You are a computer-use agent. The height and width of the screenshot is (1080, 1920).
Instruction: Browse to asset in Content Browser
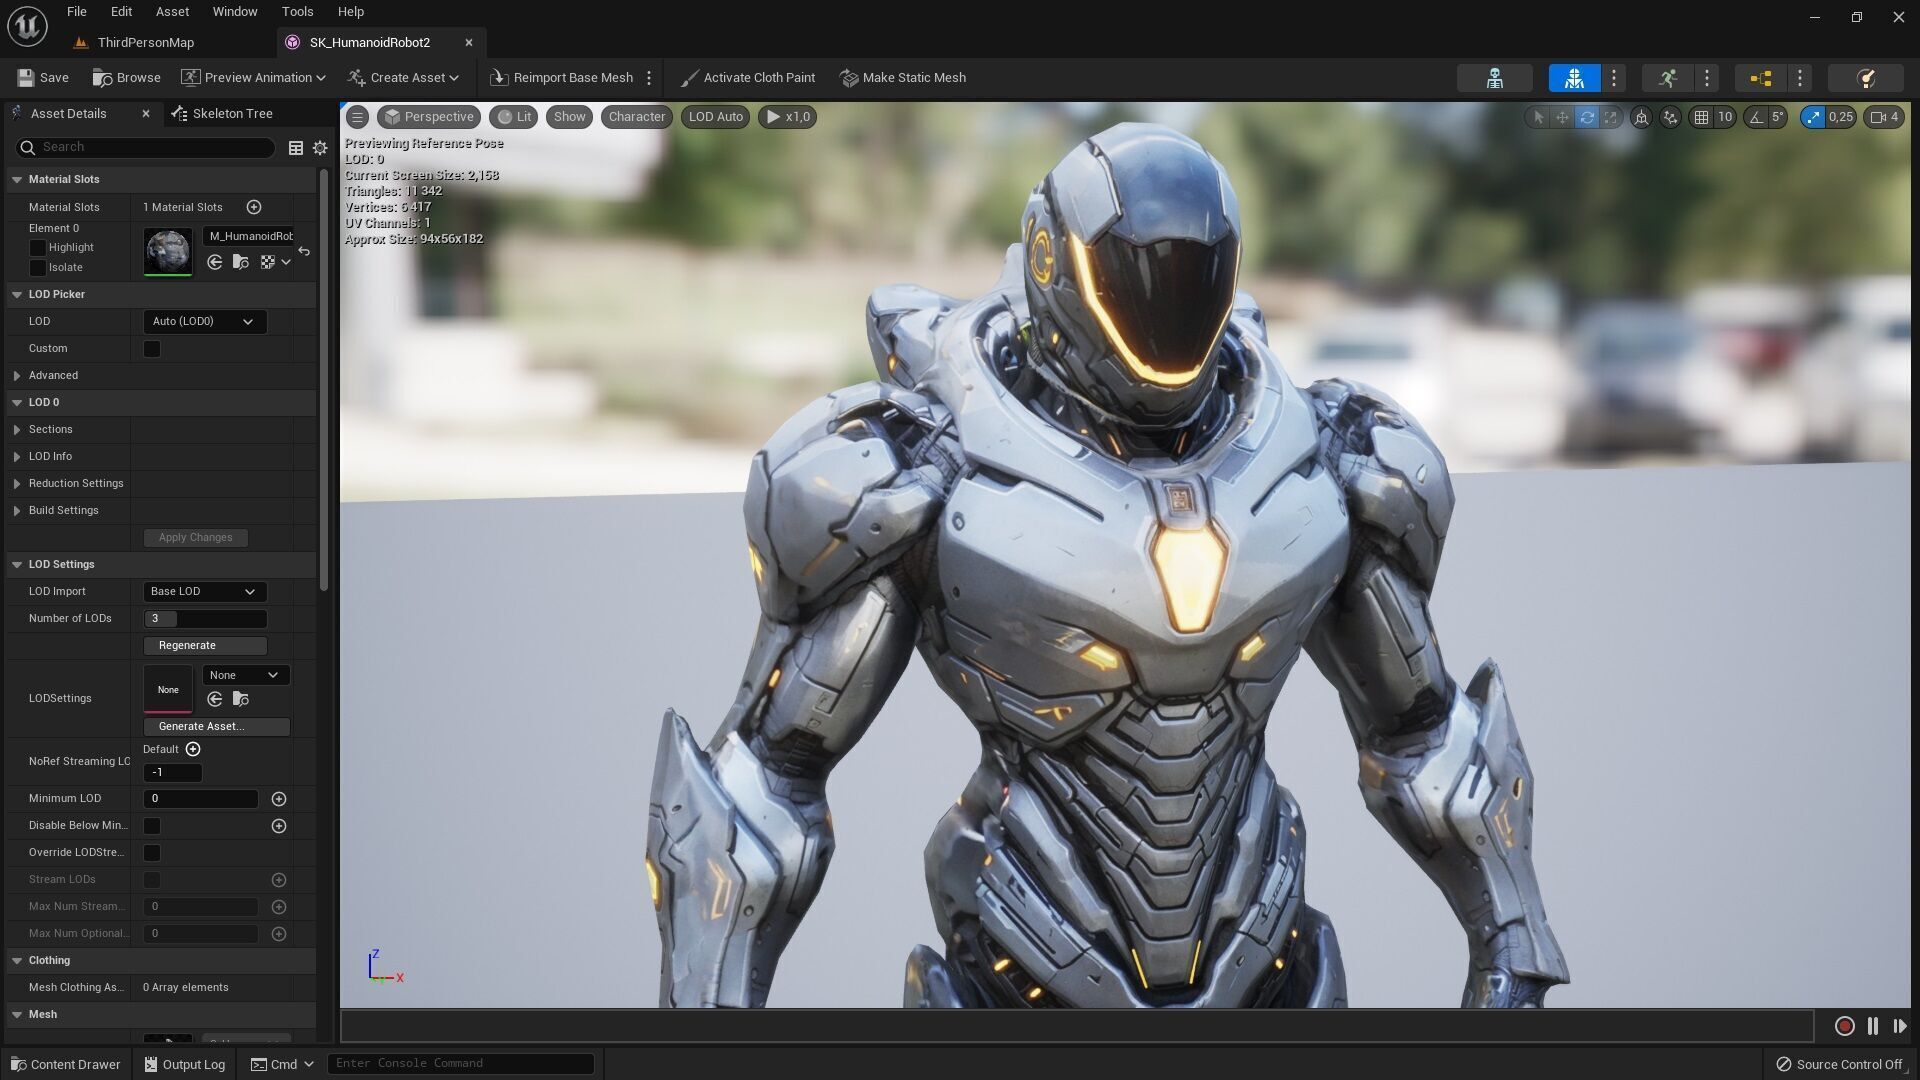[127, 77]
